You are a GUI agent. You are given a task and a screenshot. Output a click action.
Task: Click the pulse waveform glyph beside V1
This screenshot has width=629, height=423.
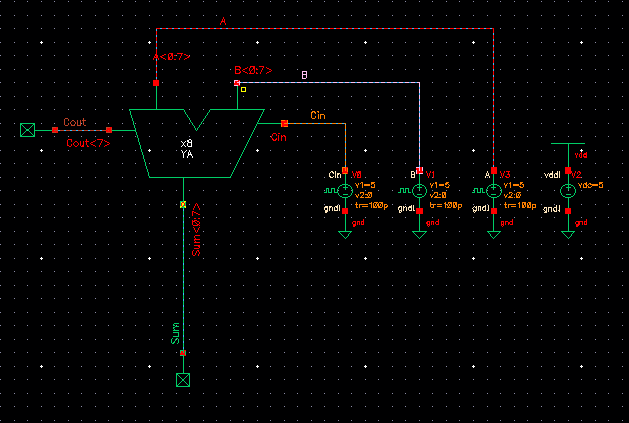[x=405, y=191]
